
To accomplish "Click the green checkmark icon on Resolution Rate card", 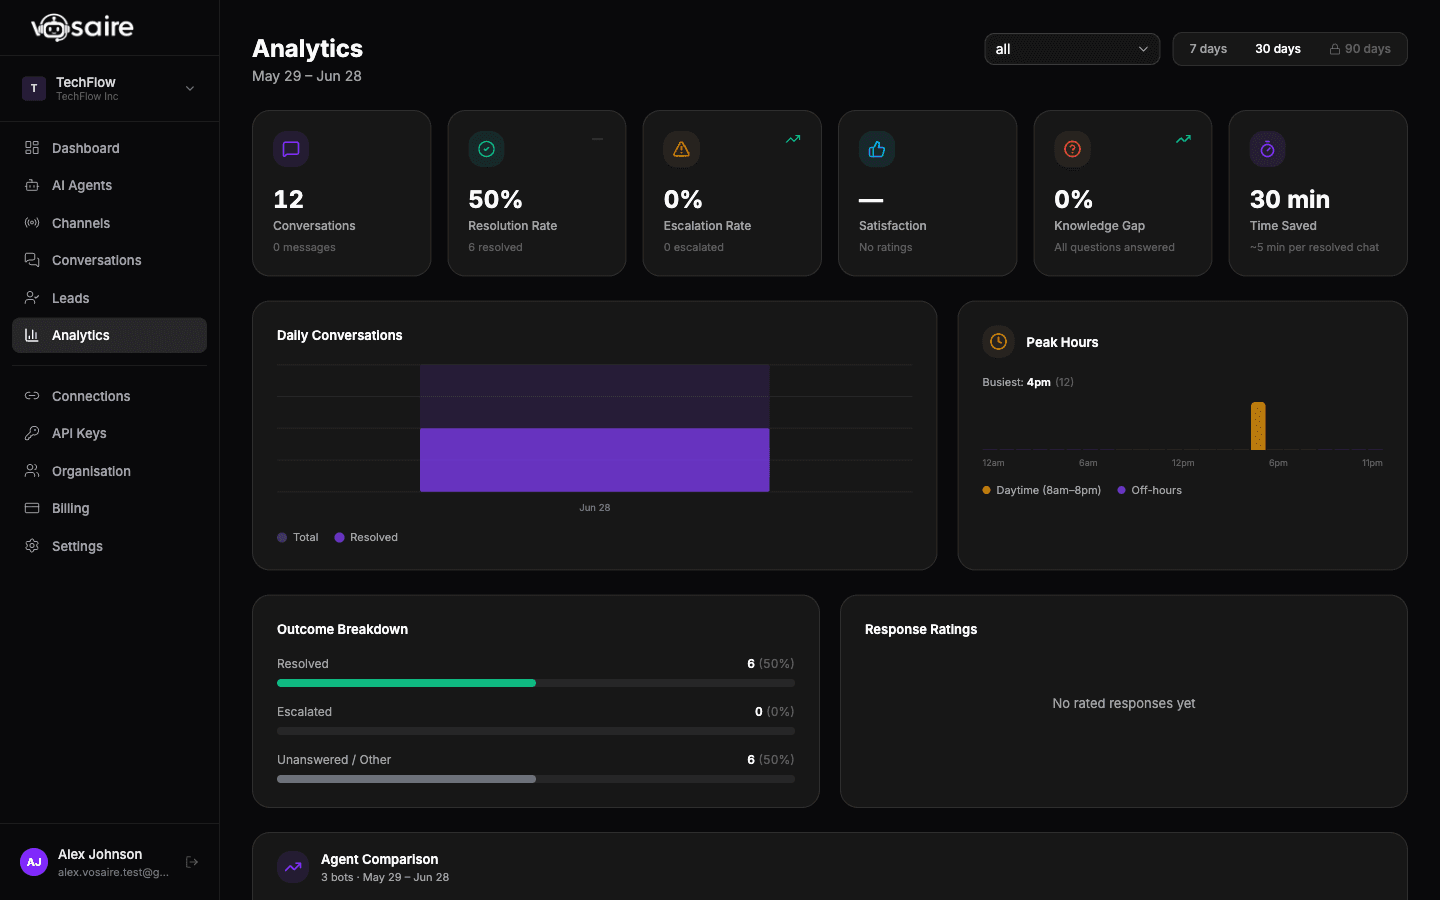I will 486,149.
